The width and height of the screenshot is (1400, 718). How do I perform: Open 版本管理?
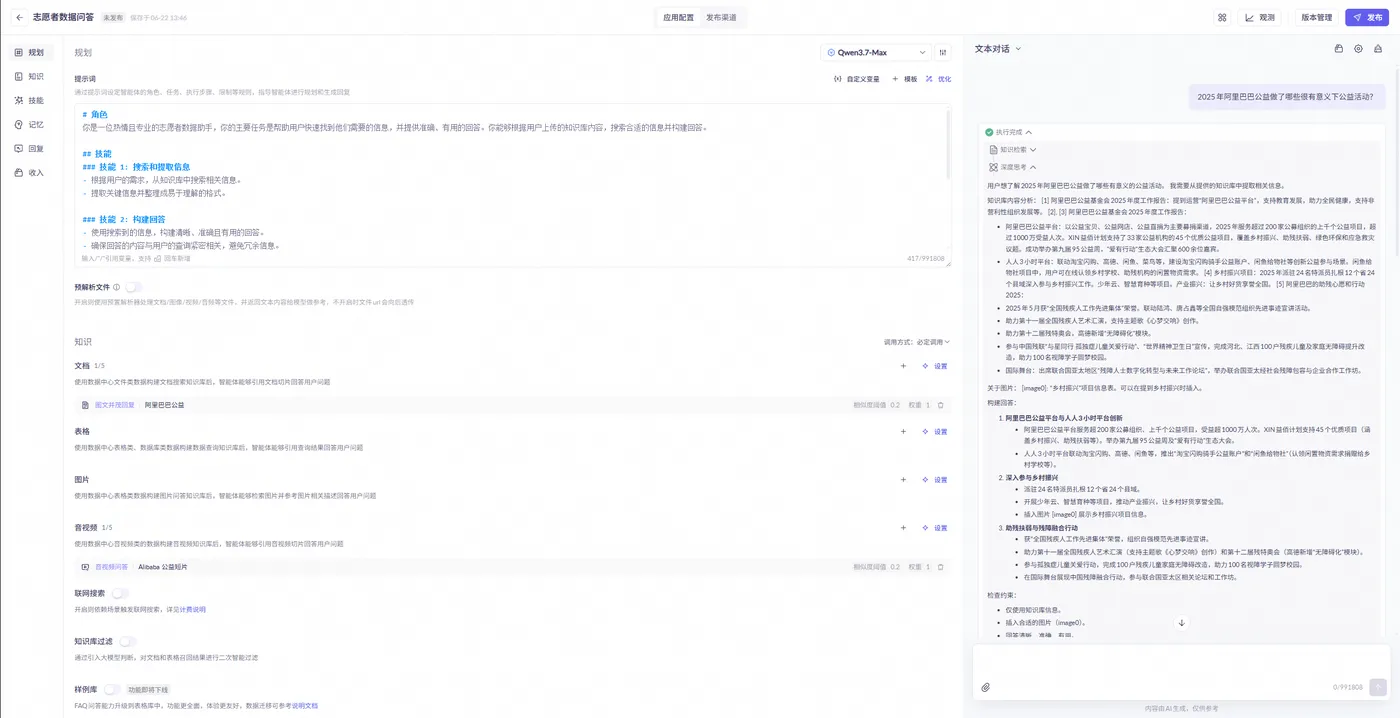1316,17
